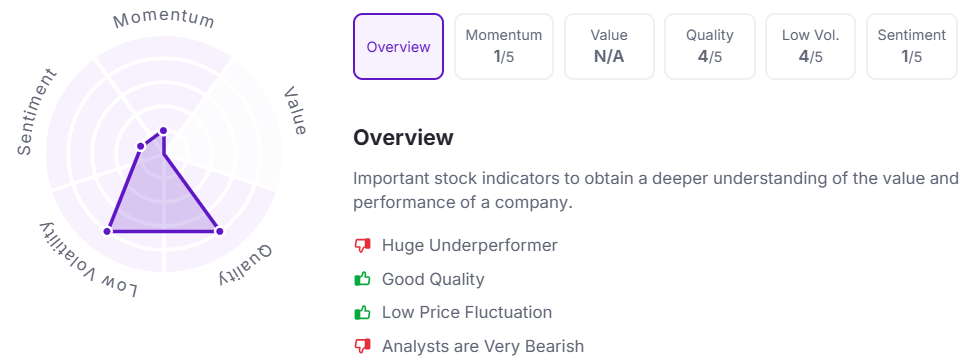Screen dimensions: 969x361
Task: Open the Quality 4/5 tab
Action: tap(709, 46)
